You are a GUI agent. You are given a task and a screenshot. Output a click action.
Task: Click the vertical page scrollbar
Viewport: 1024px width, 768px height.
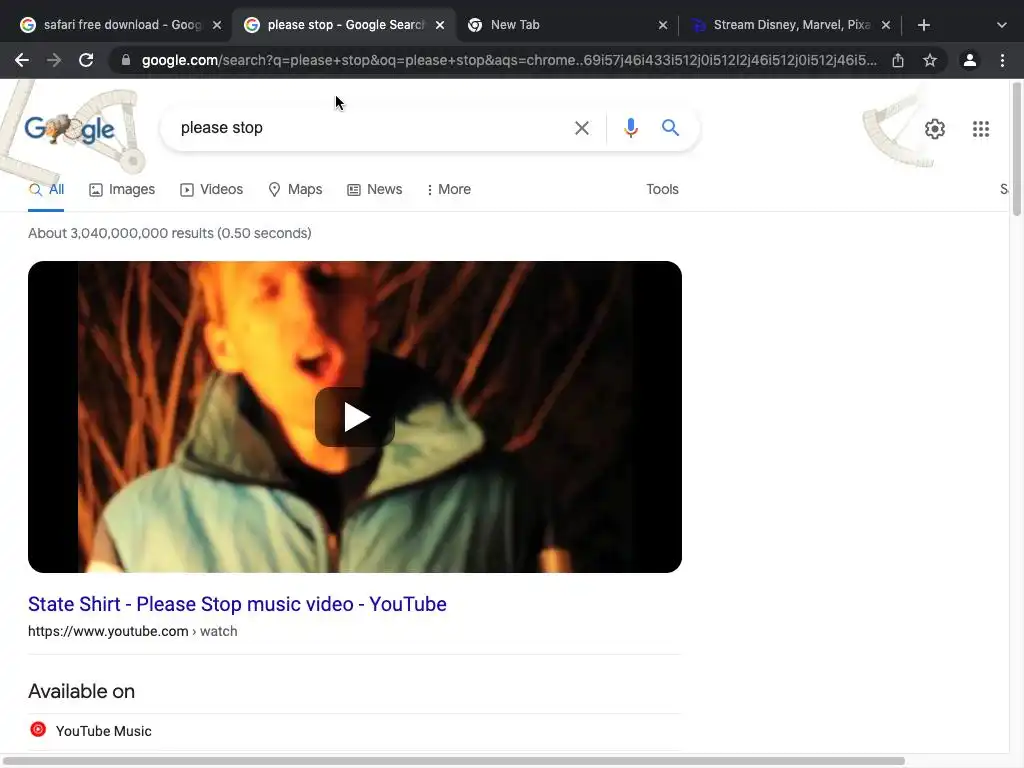pos(1016,150)
